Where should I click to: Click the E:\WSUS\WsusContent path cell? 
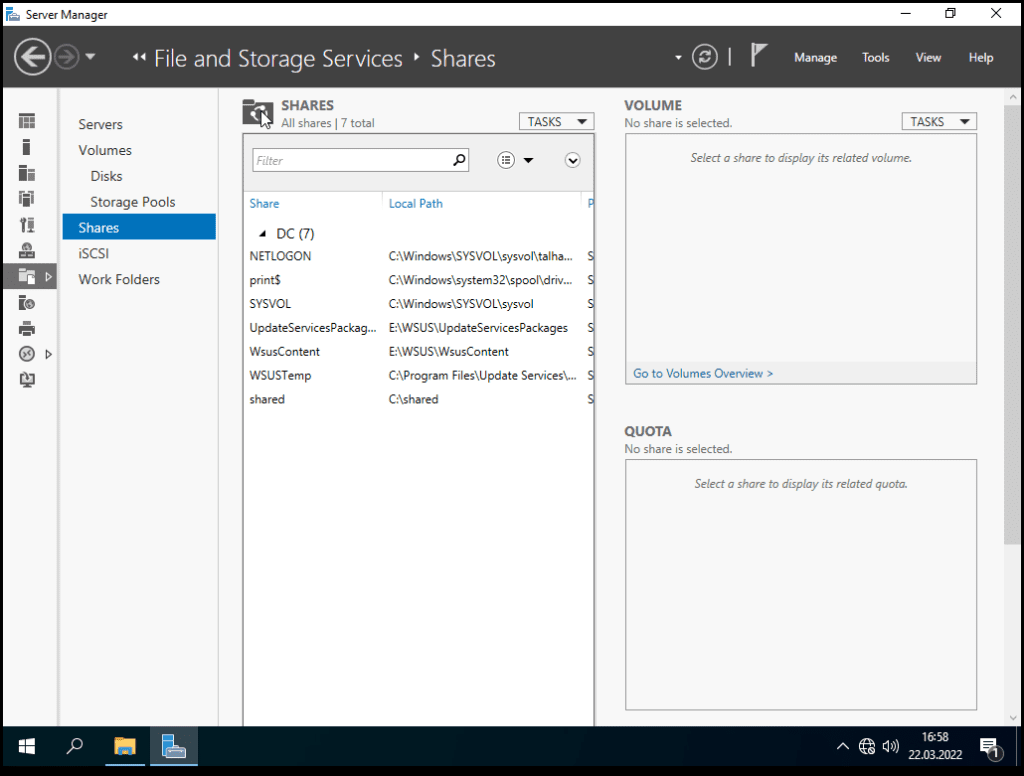pyautogui.click(x=448, y=351)
